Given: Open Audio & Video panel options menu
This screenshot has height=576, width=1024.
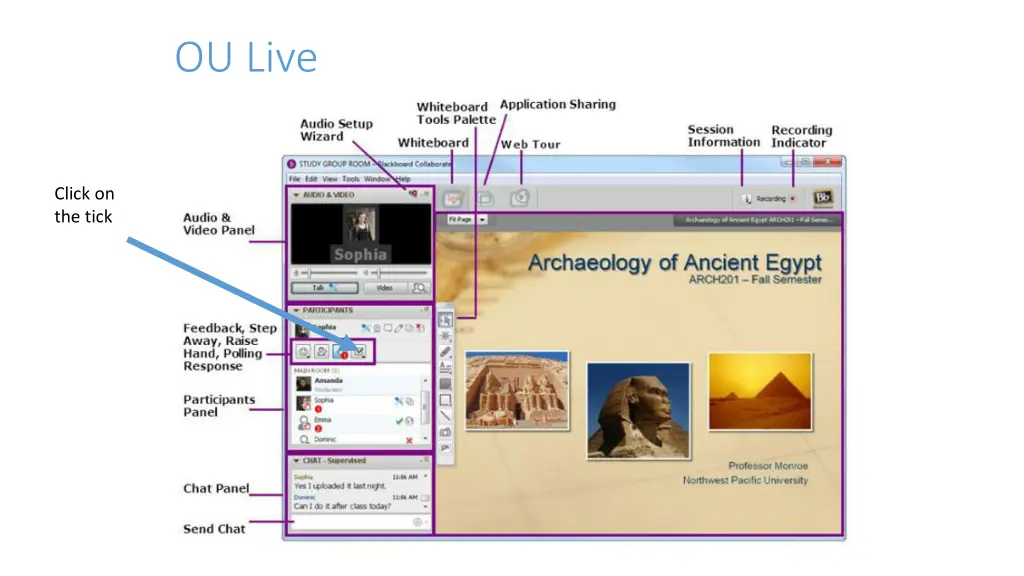Looking at the screenshot, I should [x=426, y=194].
